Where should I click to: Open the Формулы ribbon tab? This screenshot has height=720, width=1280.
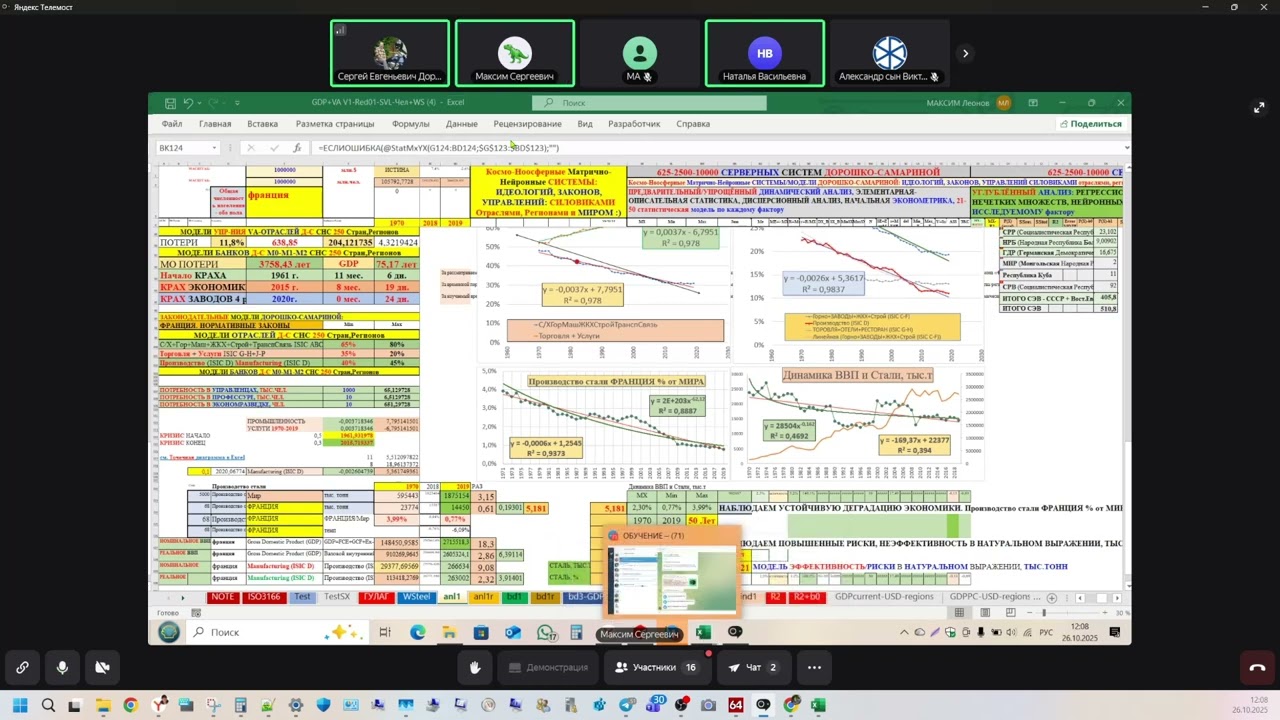coord(411,124)
